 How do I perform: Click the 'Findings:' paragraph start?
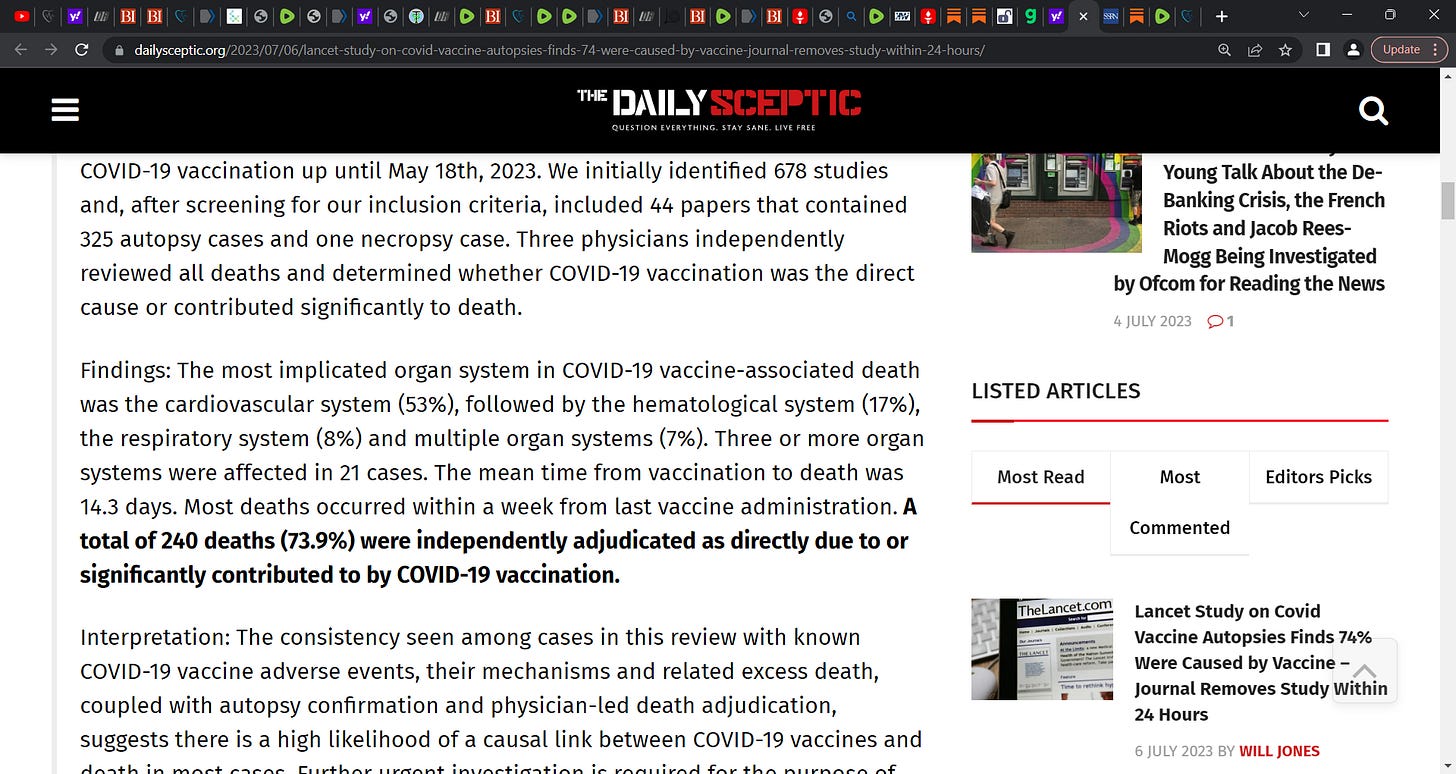point(126,370)
